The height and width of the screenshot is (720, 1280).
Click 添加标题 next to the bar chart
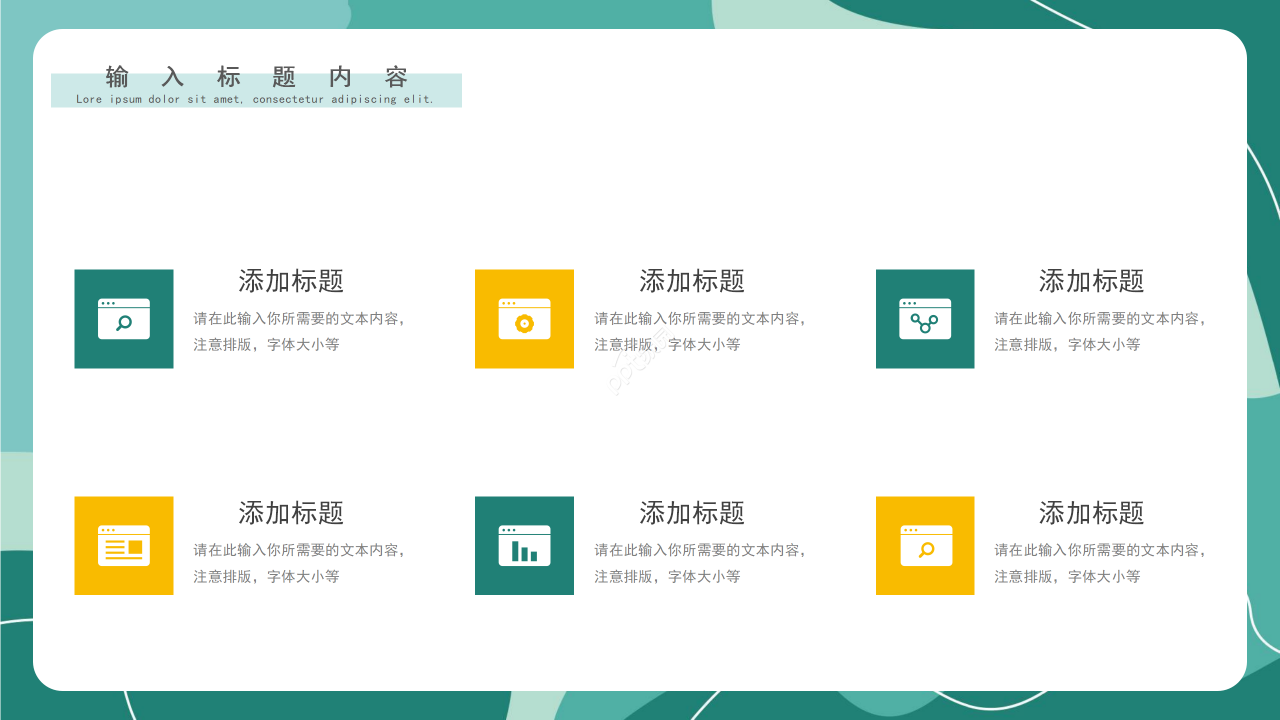tap(690, 514)
